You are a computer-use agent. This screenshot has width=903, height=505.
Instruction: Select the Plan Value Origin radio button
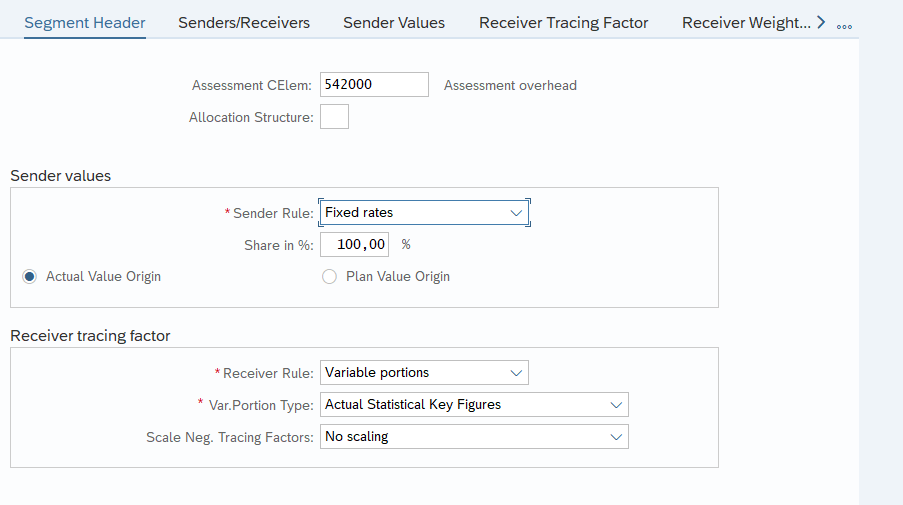click(x=329, y=276)
